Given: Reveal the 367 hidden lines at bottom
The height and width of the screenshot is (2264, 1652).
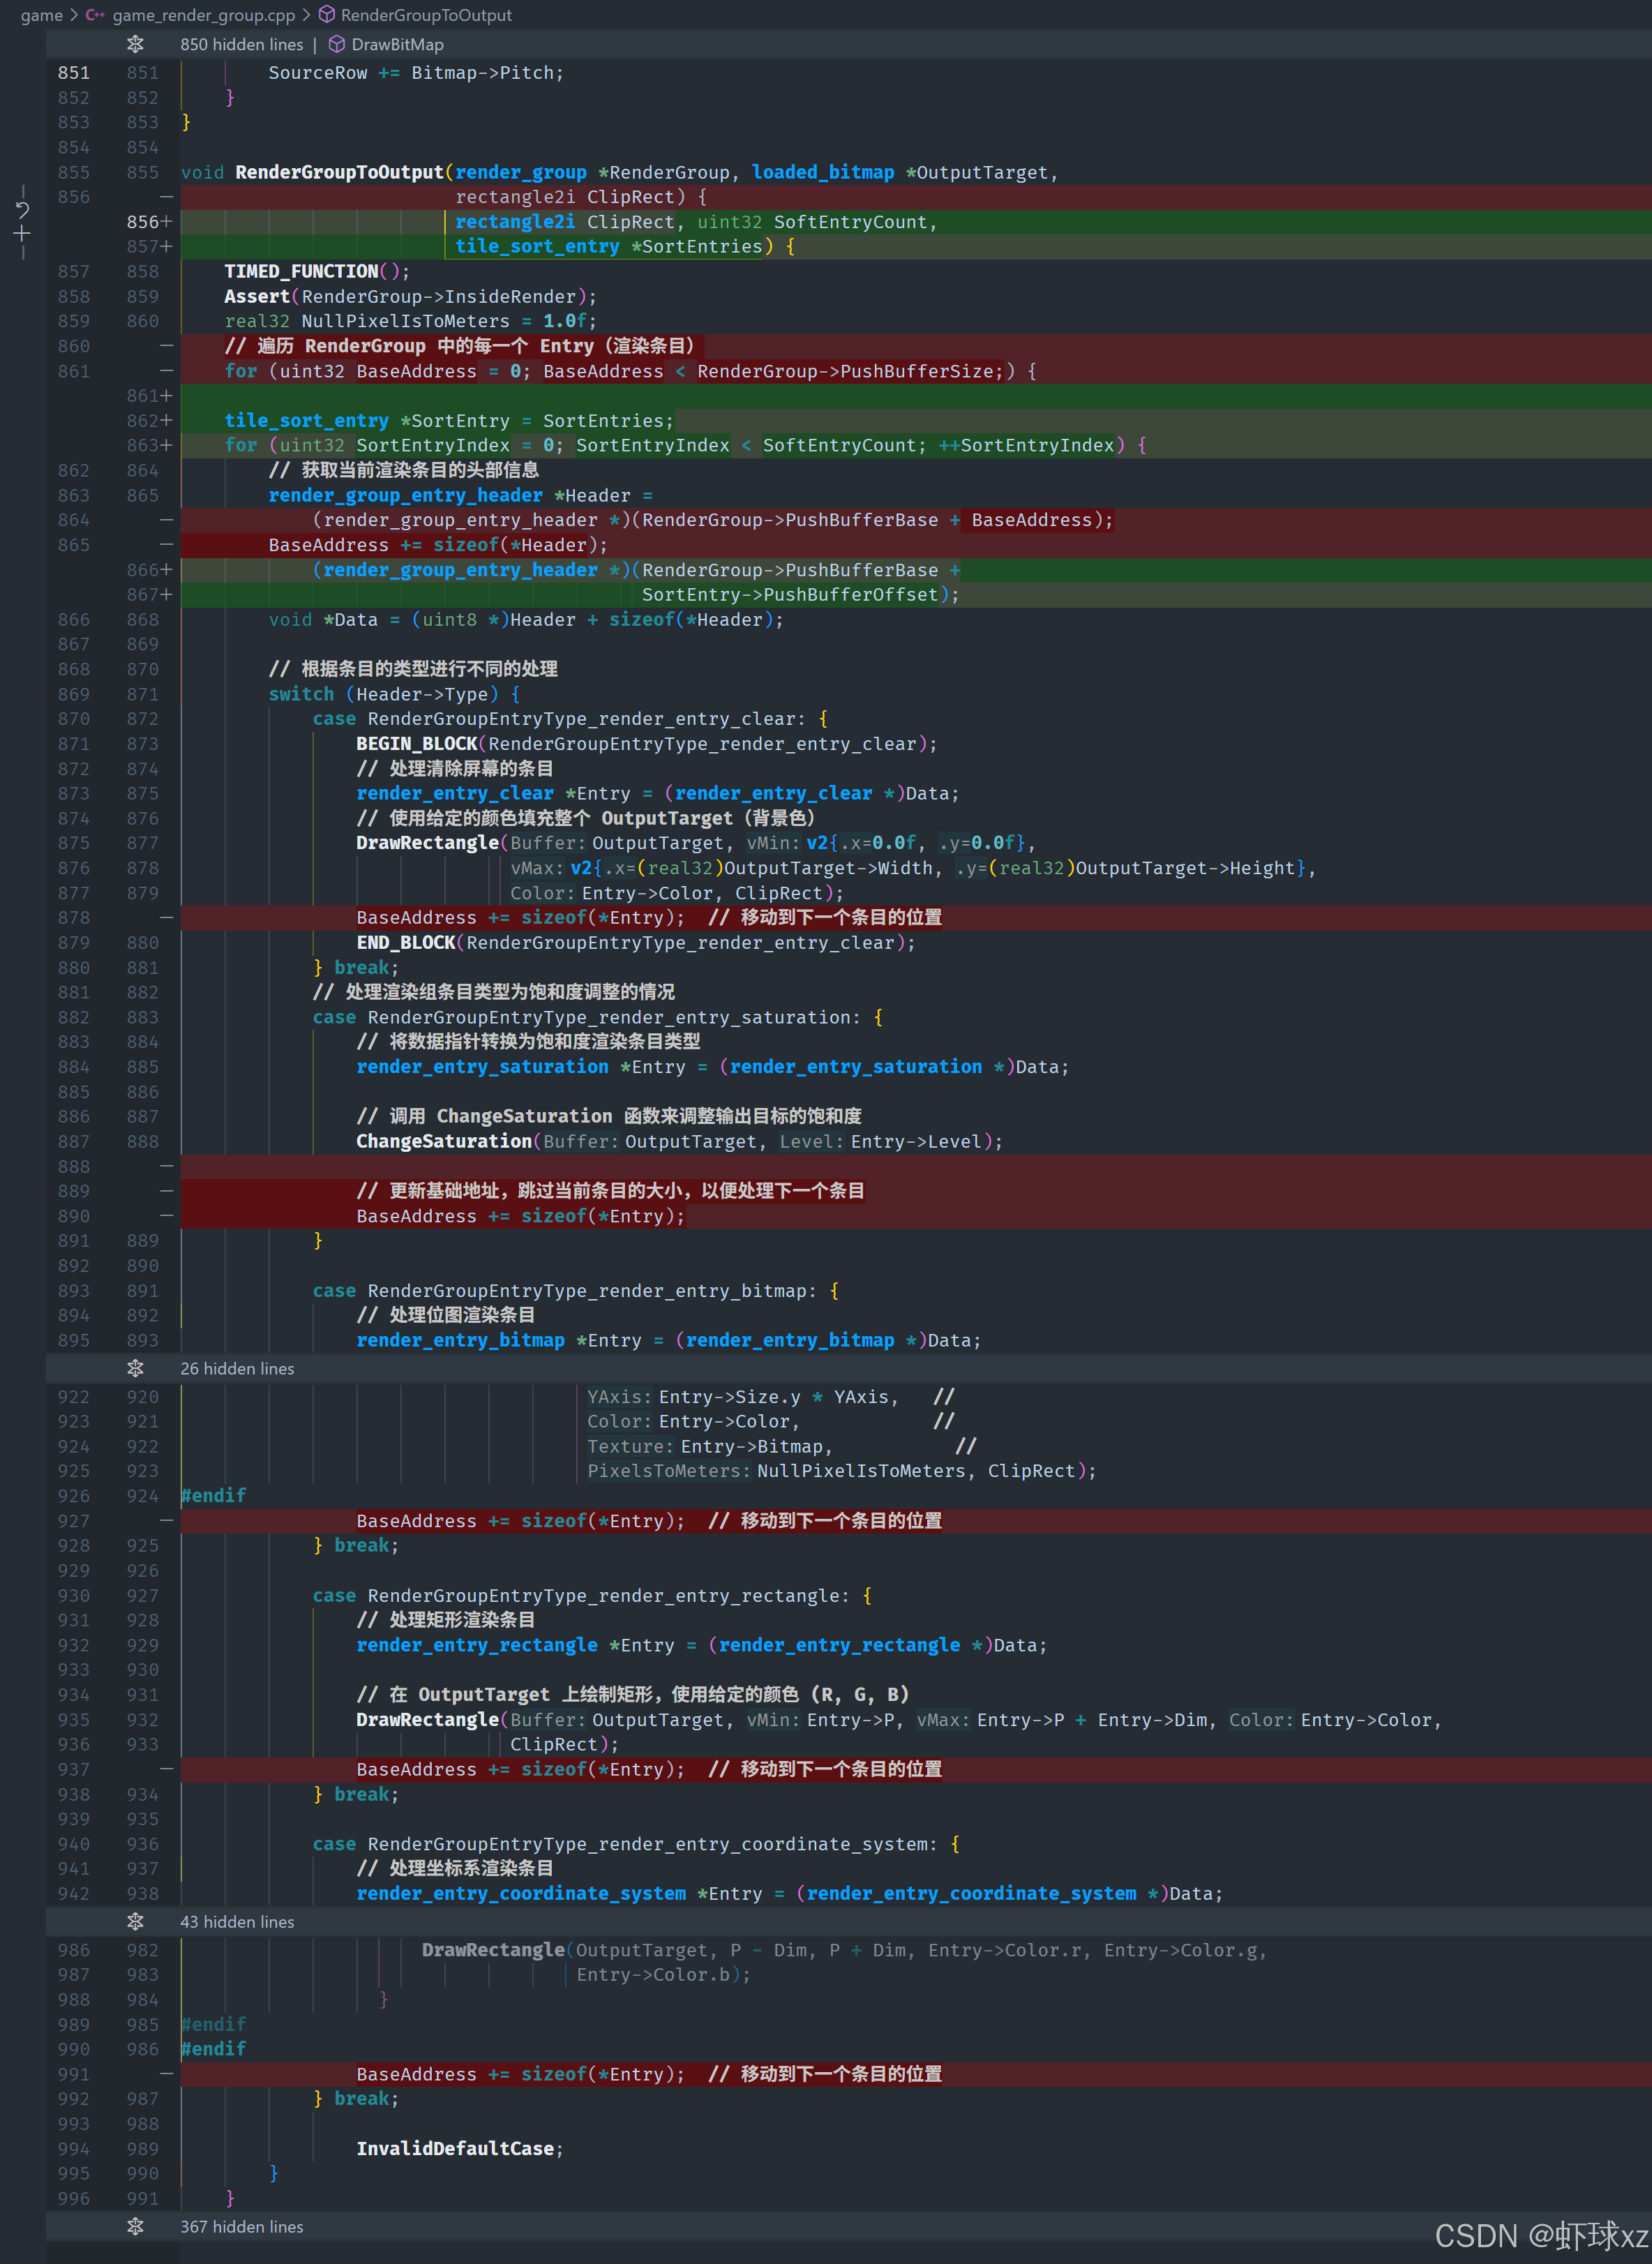Looking at the screenshot, I should pyautogui.click(x=241, y=2226).
